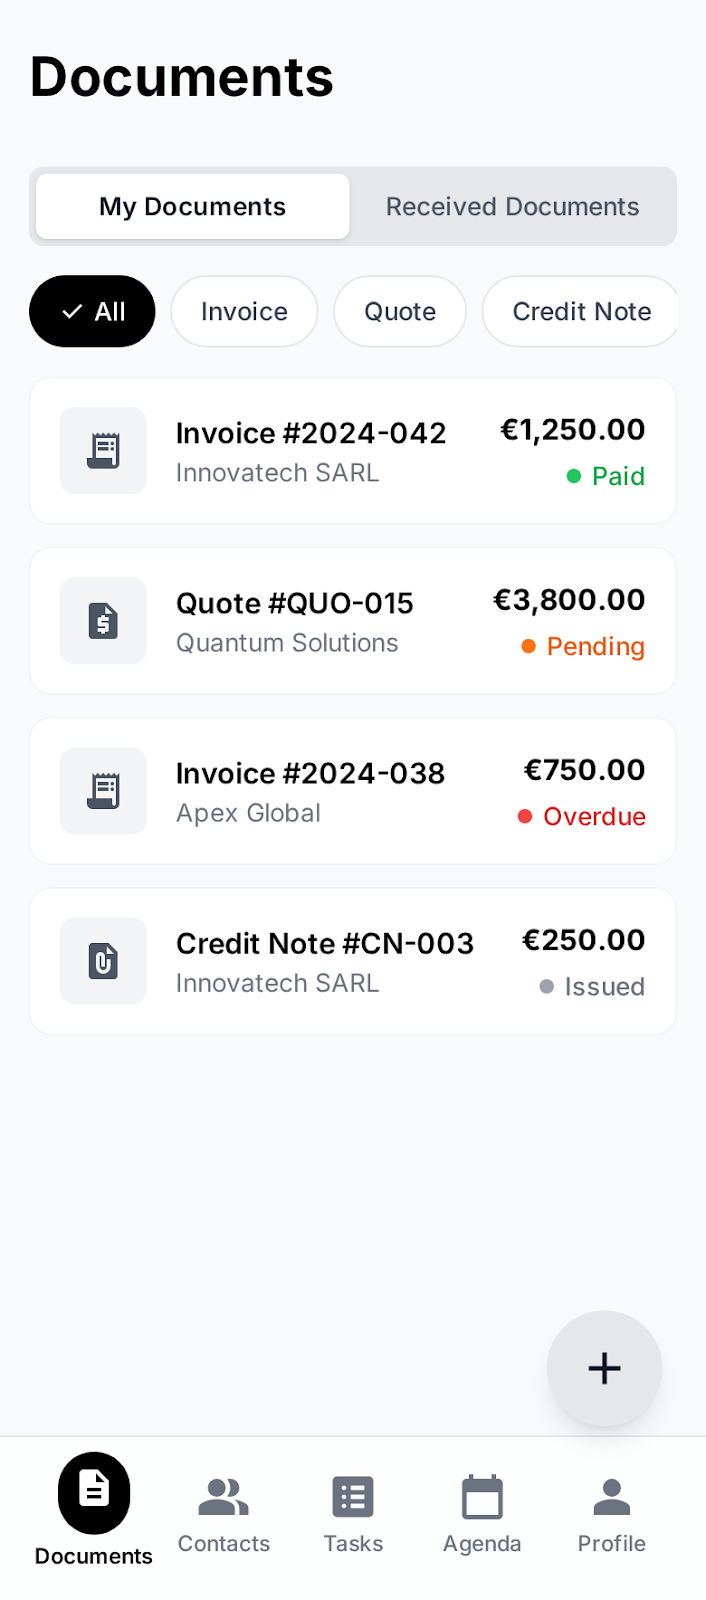This screenshot has width=706, height=1600.
Task: Select the My Documents tab
Action: click(191, 206)
